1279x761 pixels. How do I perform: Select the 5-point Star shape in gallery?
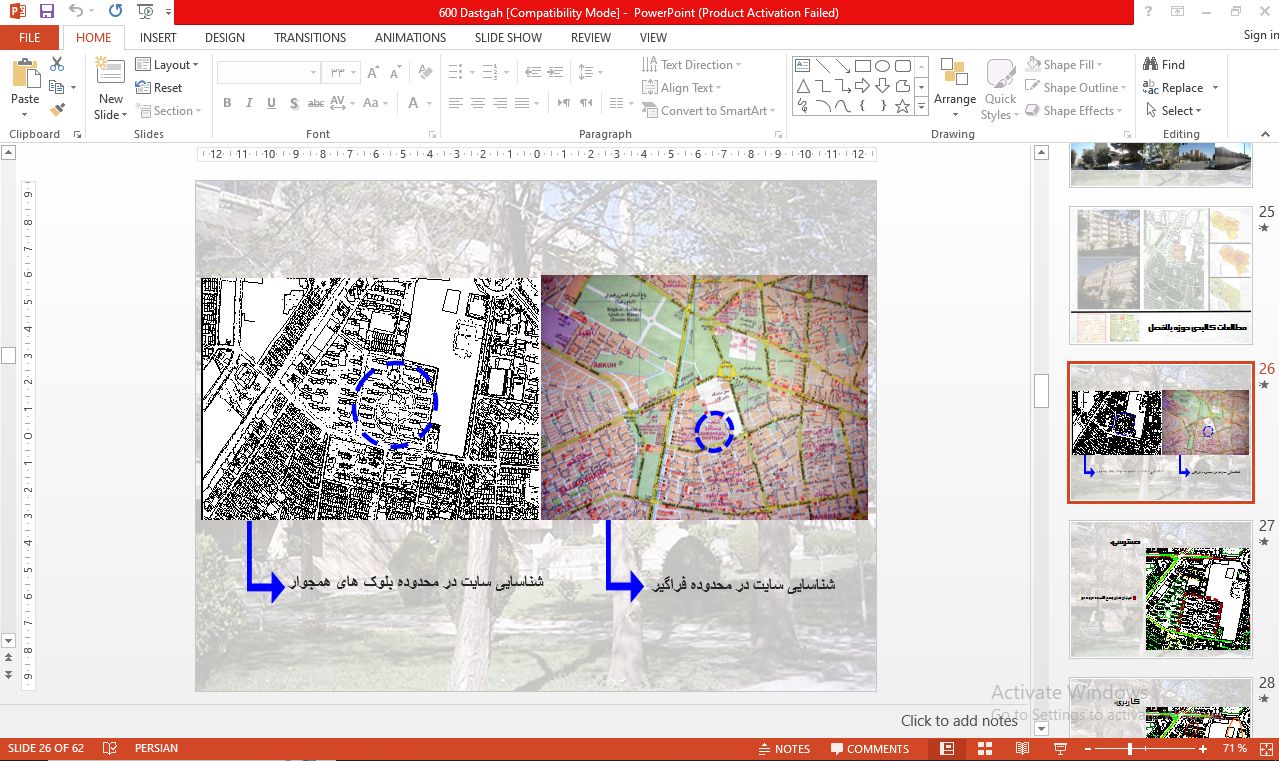coord(902,106)
